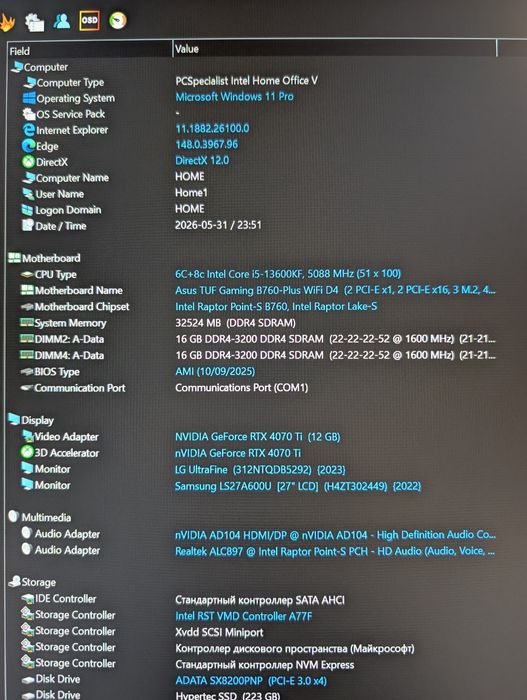
Task: Select the PCSpecialist Intel Home Office V value
Action: [247, 80]
